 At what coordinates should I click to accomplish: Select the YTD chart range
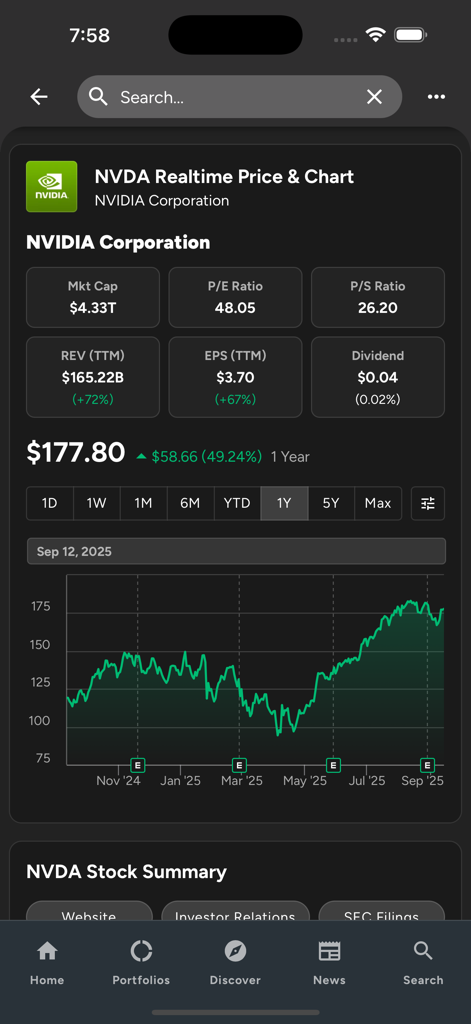tap(237, 504)
